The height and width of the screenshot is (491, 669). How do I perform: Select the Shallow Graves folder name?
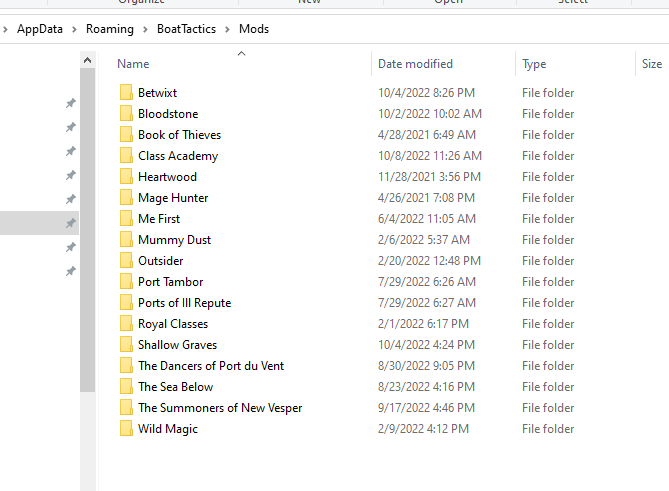point(177,345)
